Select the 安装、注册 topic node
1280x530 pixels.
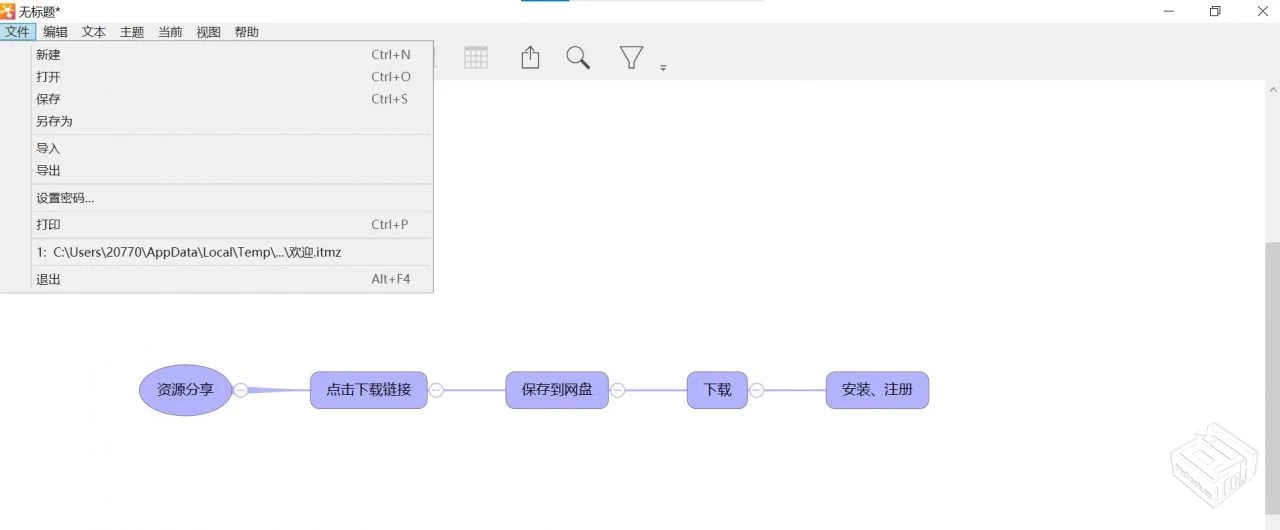(x=877, y=390)
